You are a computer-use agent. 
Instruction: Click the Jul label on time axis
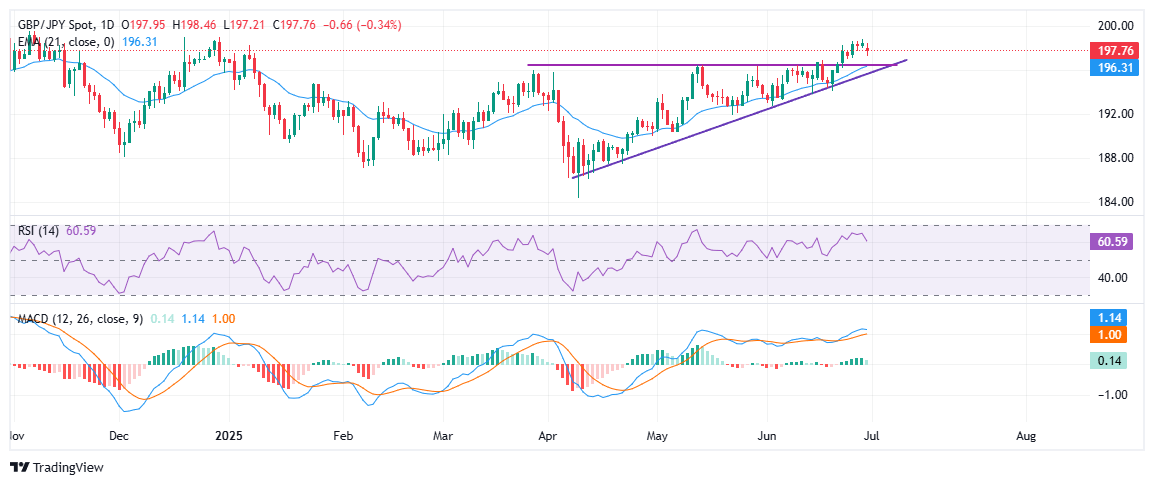click(874, 437)
